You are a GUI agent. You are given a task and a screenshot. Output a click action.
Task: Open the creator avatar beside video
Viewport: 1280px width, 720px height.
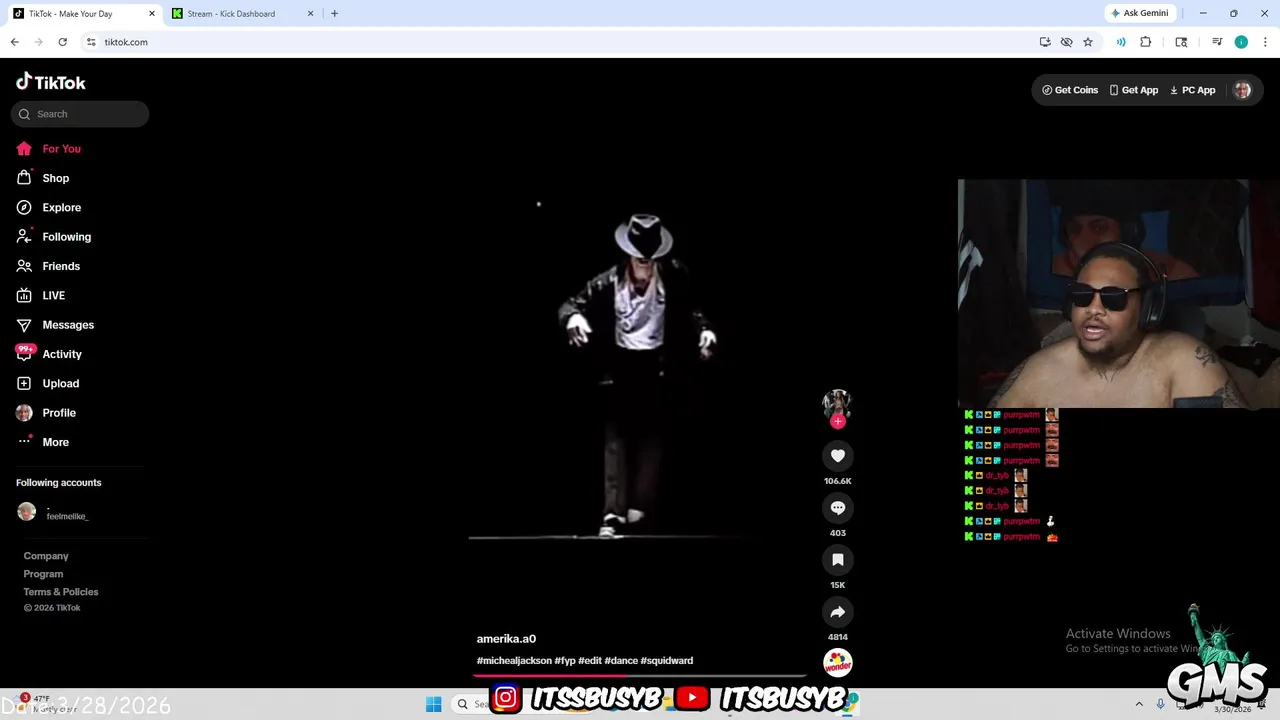[837, 403]
